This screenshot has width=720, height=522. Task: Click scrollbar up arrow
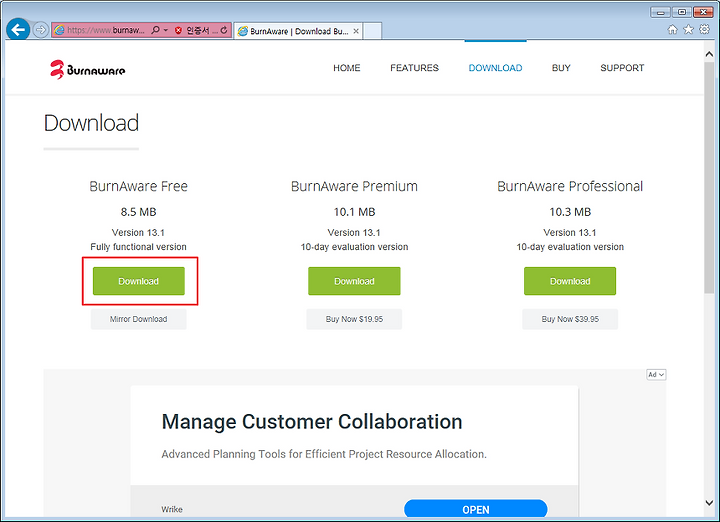pyautogui.click(x=709, y=54)
